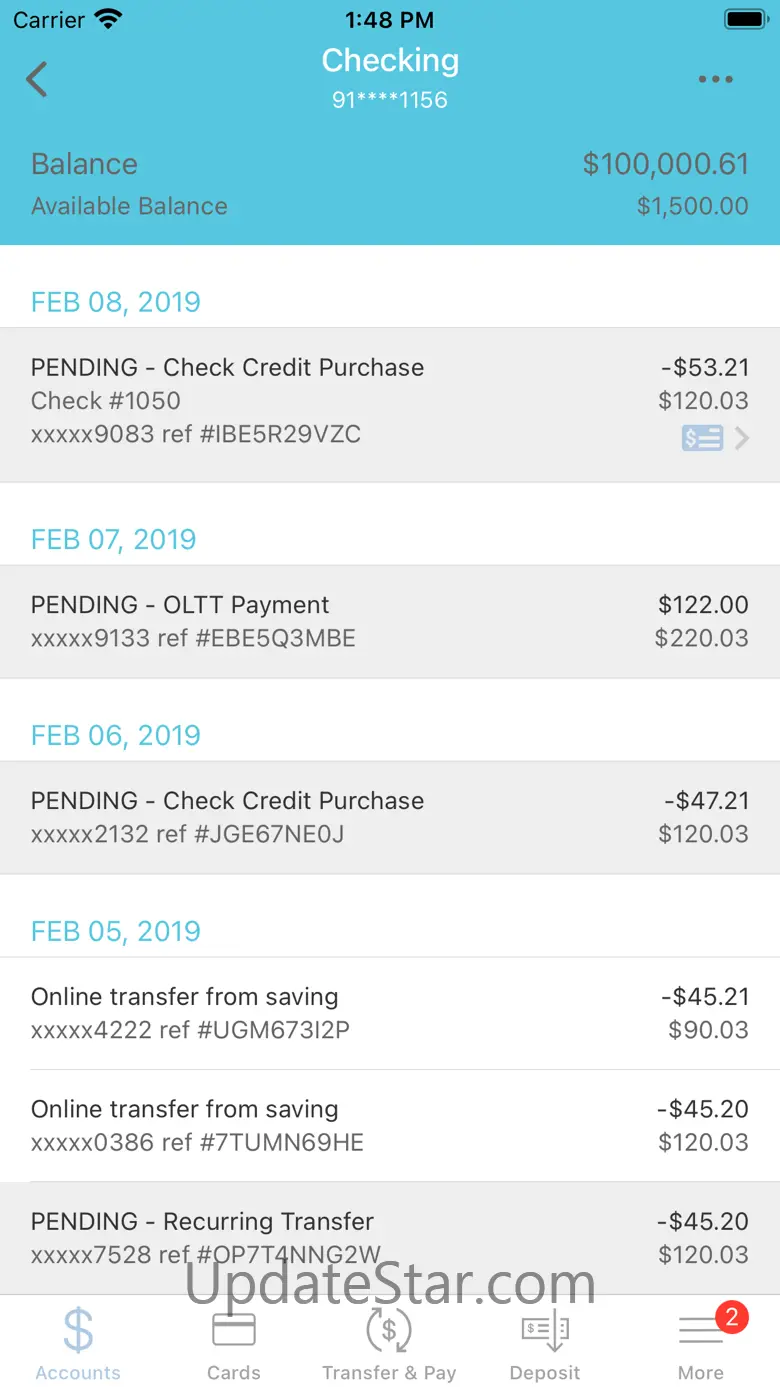Tap the Deposit check icon
The height and width of the screenshot is (1387, 780).
pos(545,1330)
